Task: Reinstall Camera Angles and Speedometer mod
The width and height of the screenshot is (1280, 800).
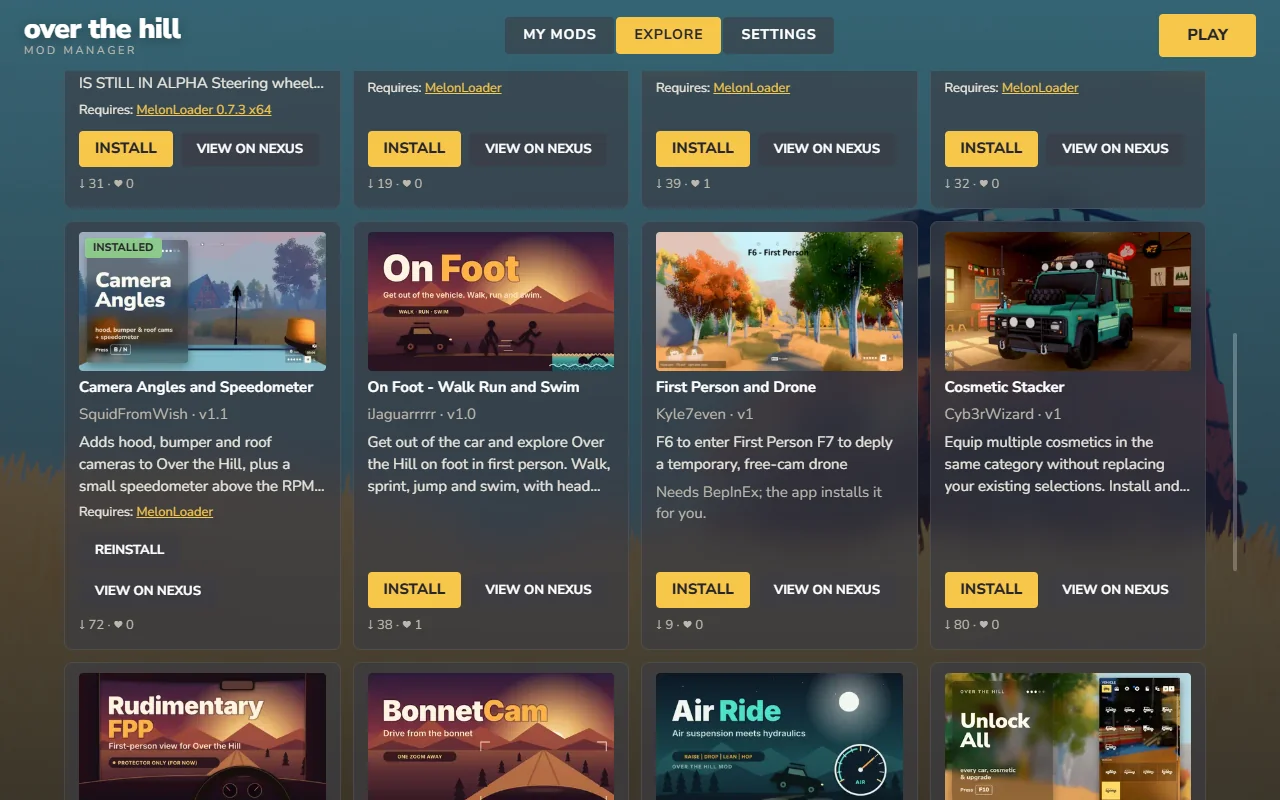Action: coord(130,549)
